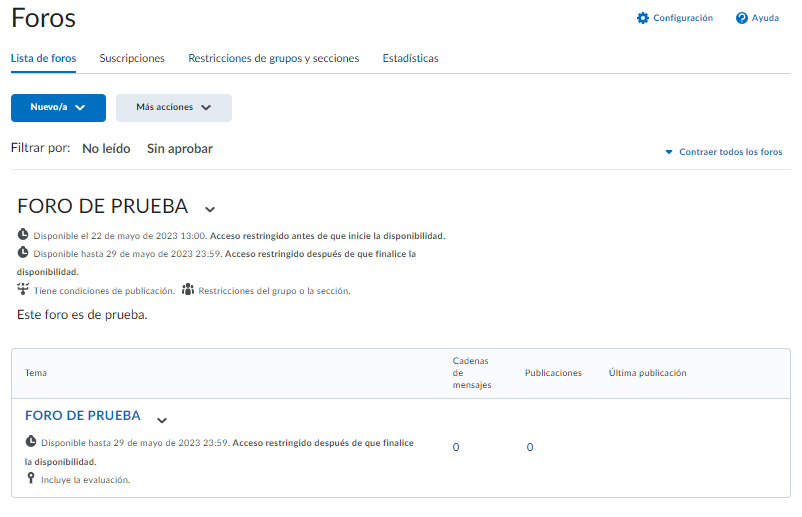Open Restricciones de grupos y secciones tab

273,58
